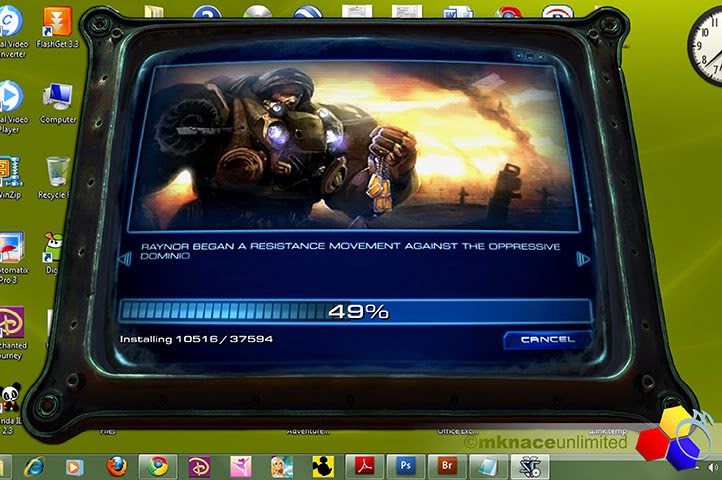Launch Internet Explorer from the taskbar

click(x=35, y=467)
